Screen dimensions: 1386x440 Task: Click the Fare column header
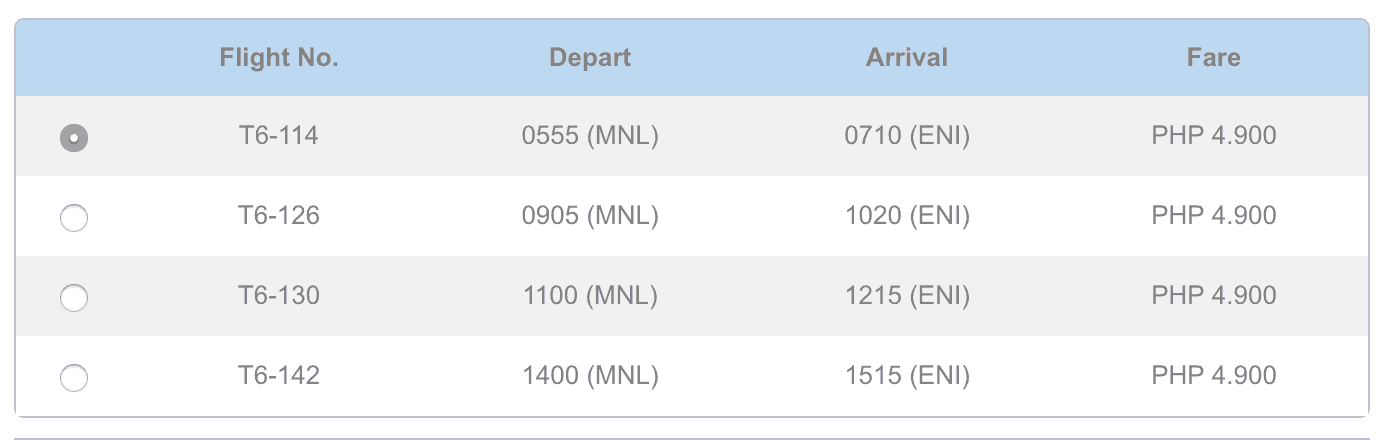click(x=1214, y=57)
